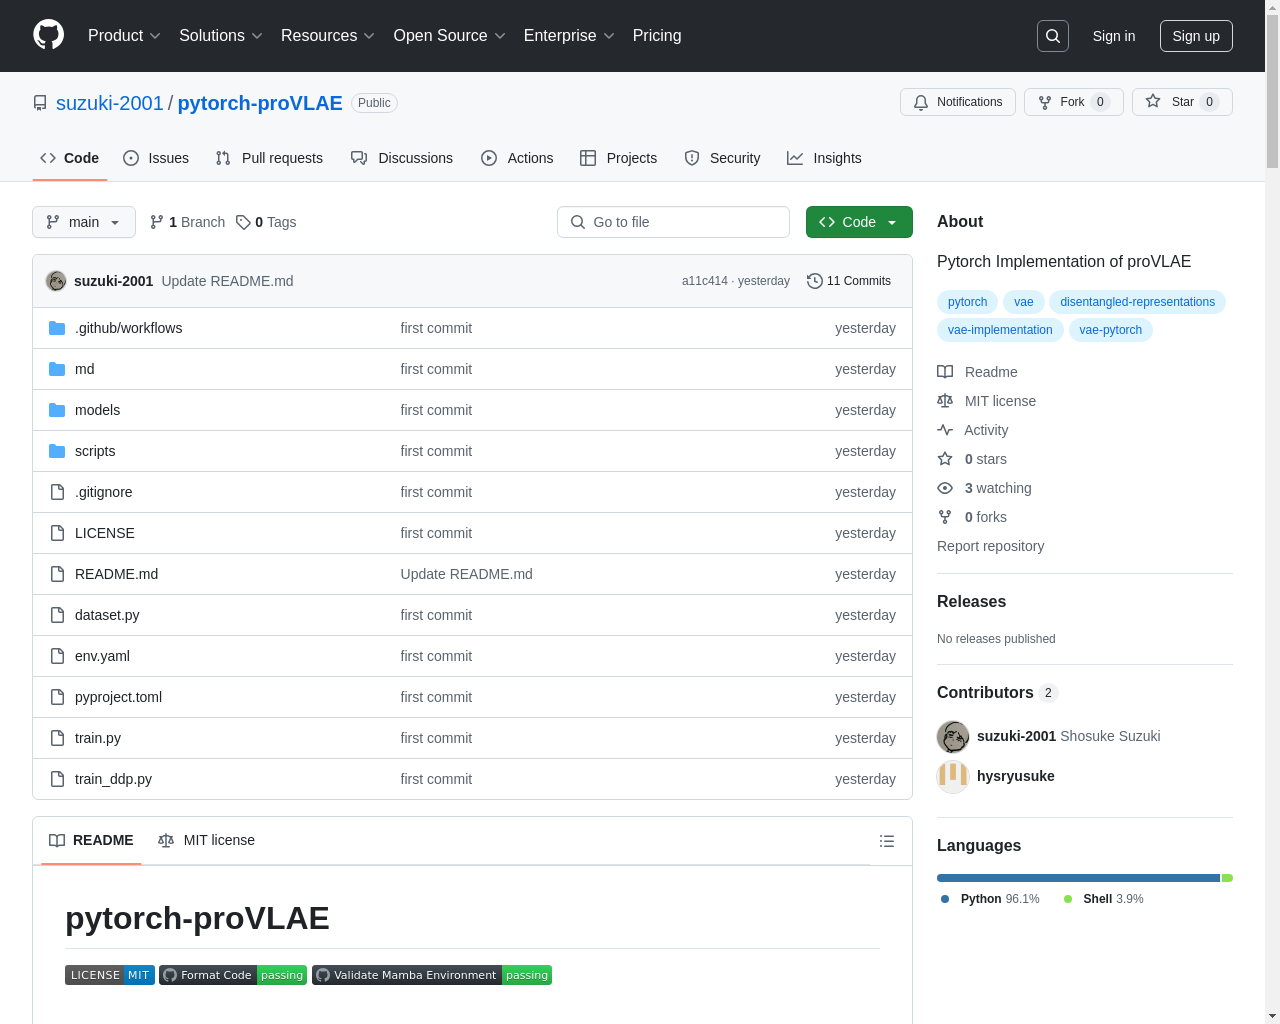The image size is (1280, 1024).
Task: Click the a11c414 commit hash
Action: point(704,281)
